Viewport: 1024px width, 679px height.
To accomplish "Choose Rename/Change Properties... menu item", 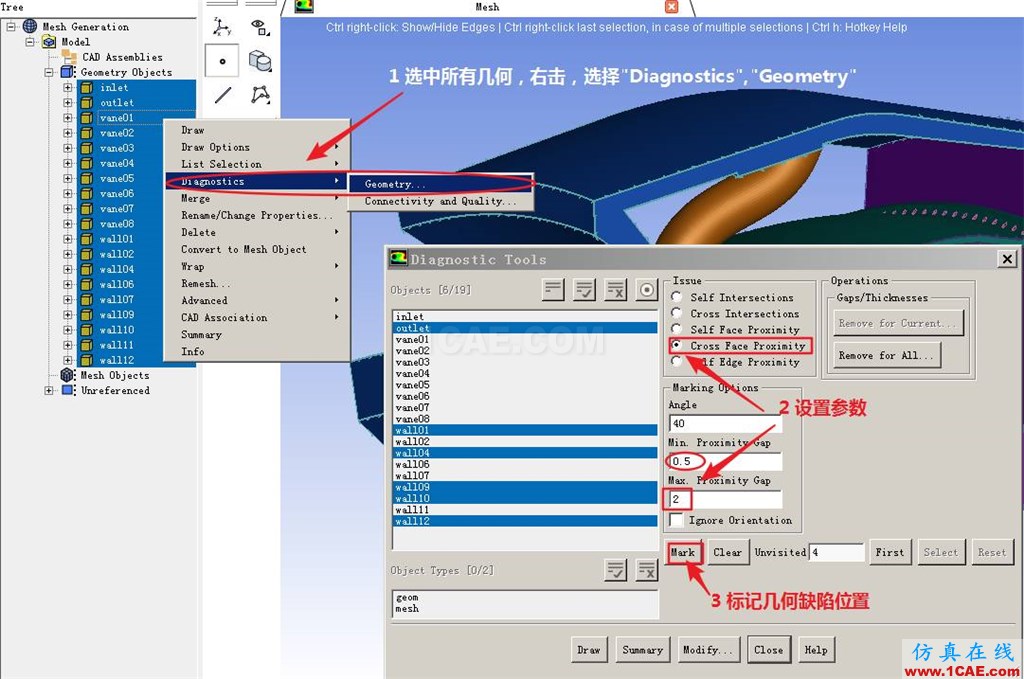I will pos(255,215).
